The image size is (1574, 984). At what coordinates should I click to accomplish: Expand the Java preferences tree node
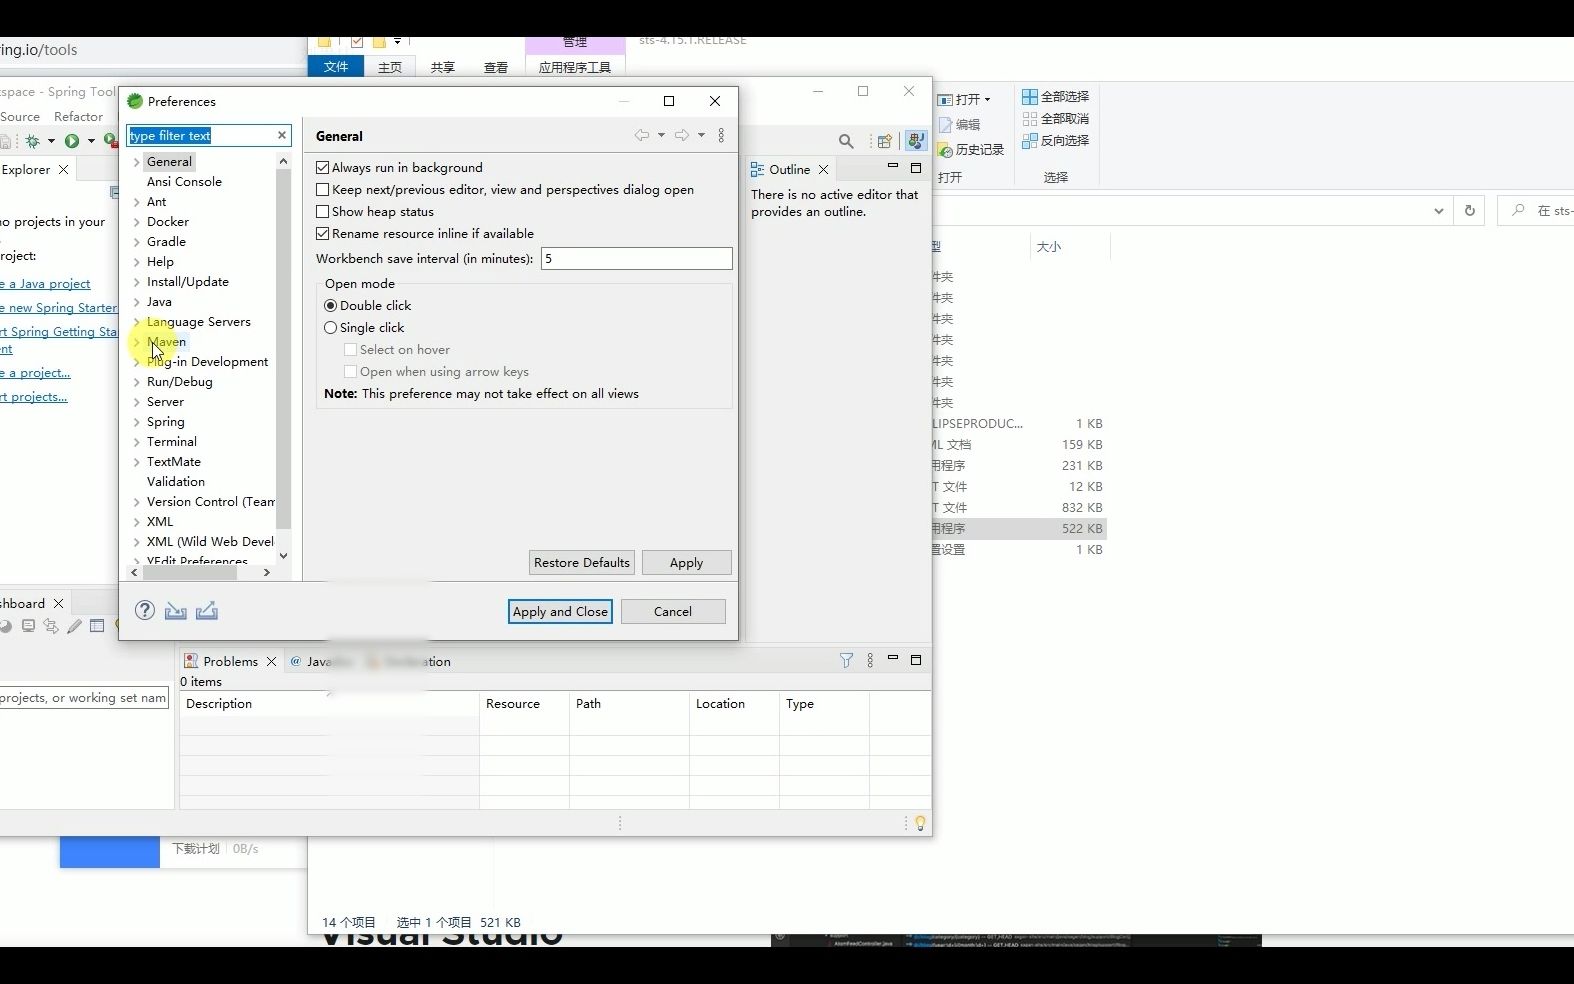(x=137, y=301)
